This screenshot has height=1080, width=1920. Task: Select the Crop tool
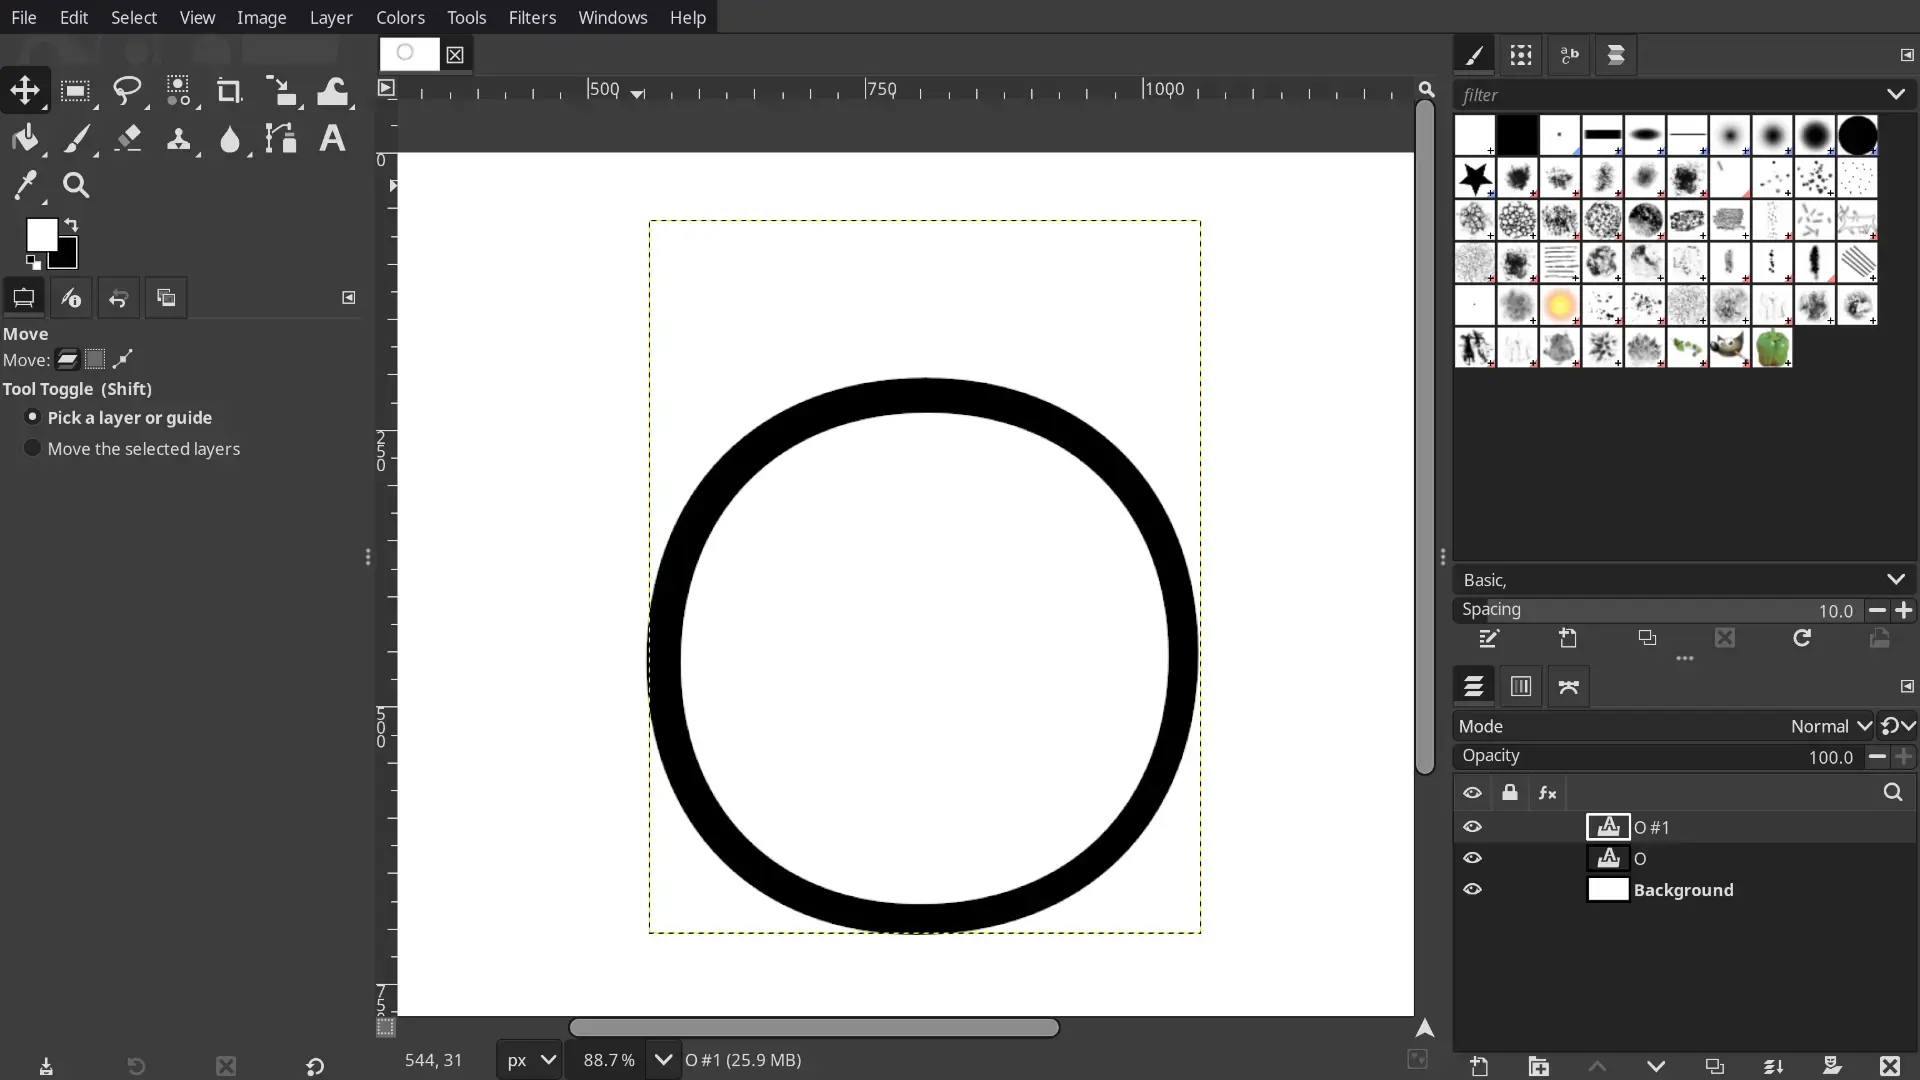coord(229,91)
